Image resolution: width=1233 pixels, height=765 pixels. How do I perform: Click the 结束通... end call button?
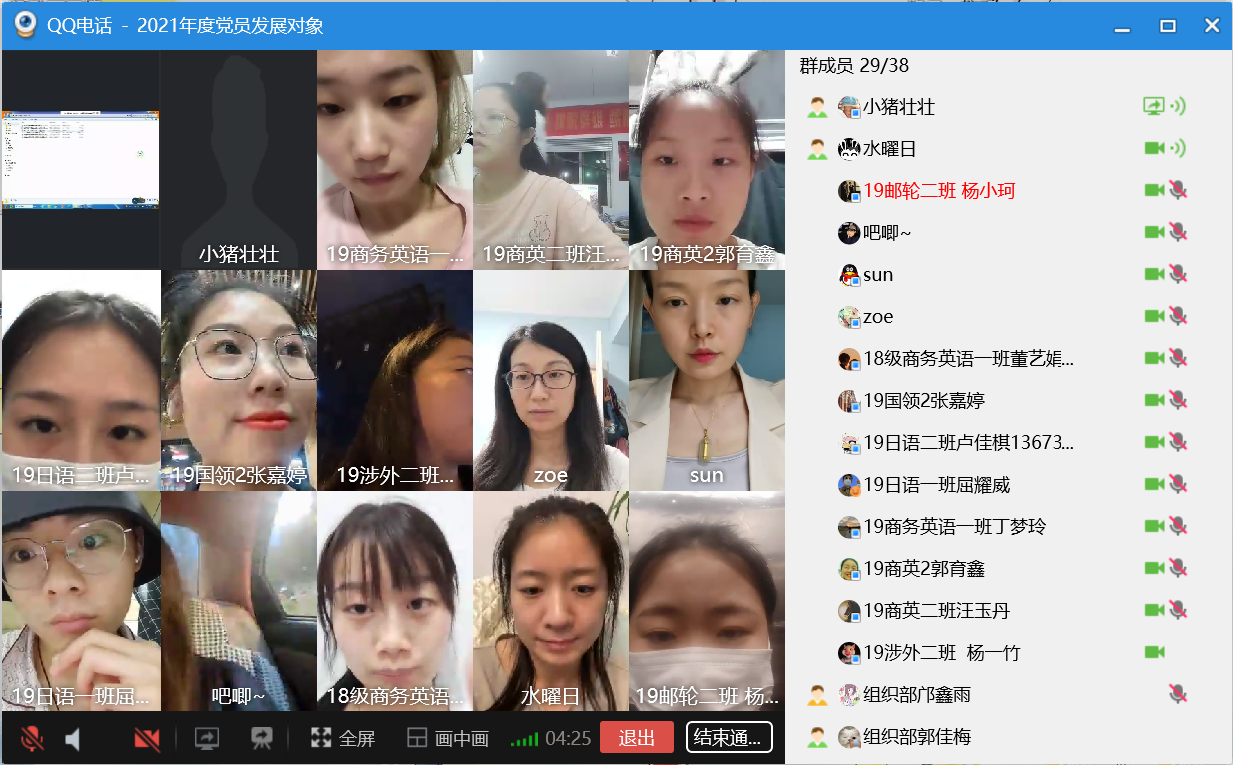coord(729,738)
